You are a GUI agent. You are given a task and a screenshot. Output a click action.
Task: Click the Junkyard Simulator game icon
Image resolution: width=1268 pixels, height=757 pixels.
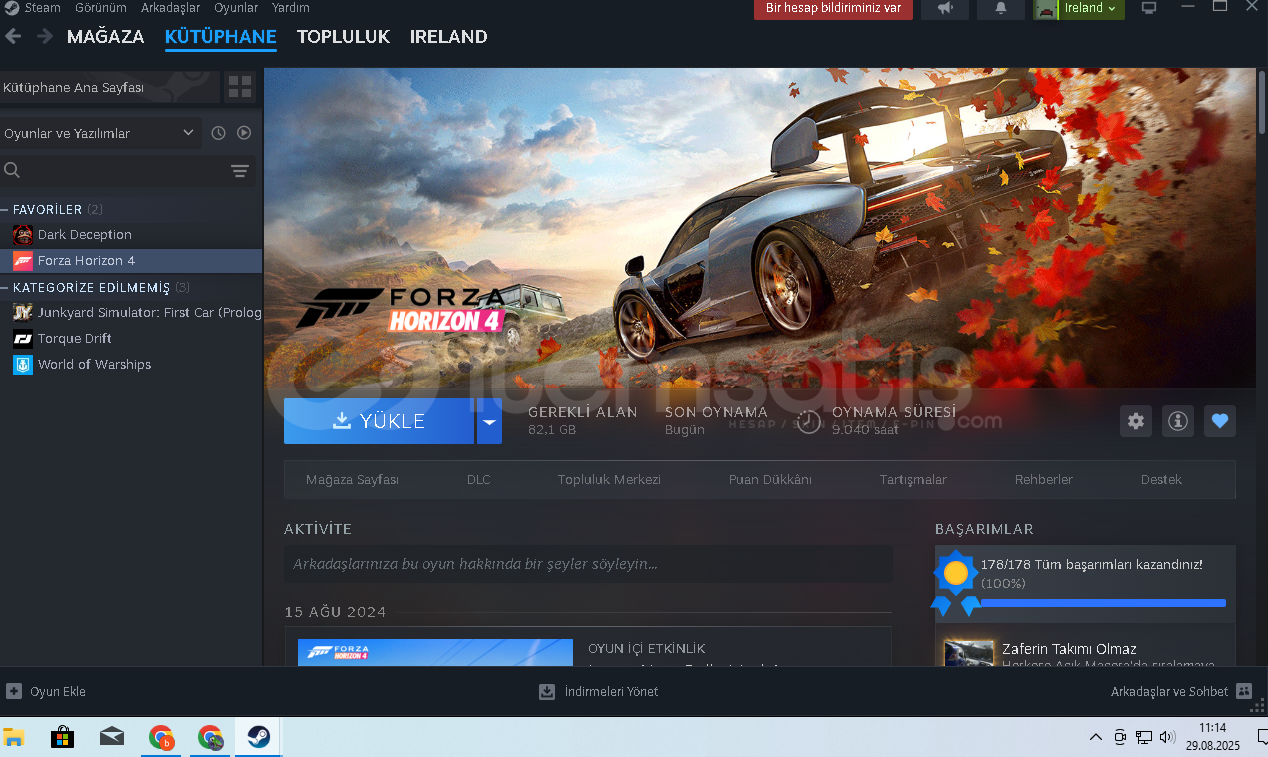[23, 313]
